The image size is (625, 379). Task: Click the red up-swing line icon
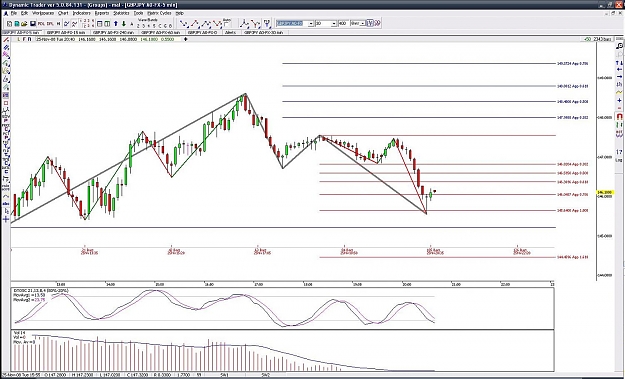point(195,24)
